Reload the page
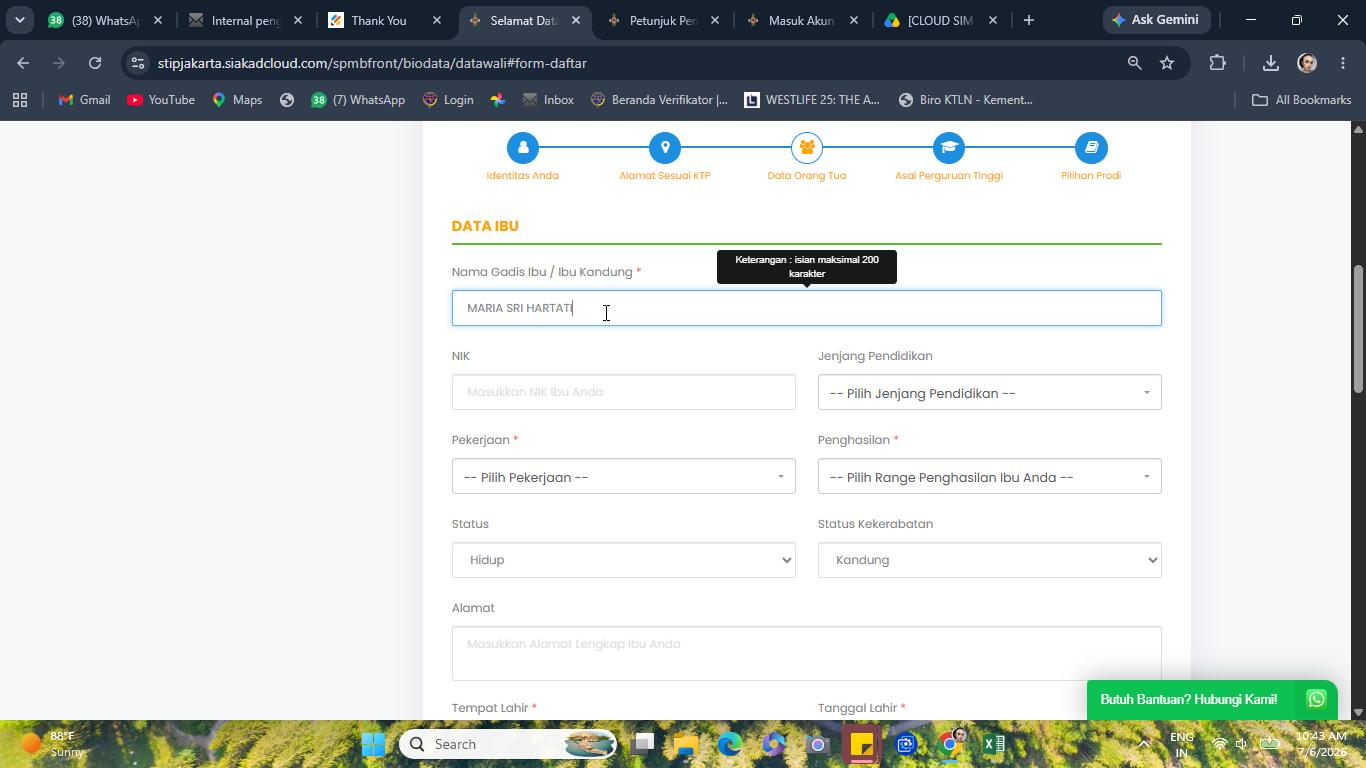Image resolution: width=1366 pixels, height=768 pixels. (x=95, y=63)
